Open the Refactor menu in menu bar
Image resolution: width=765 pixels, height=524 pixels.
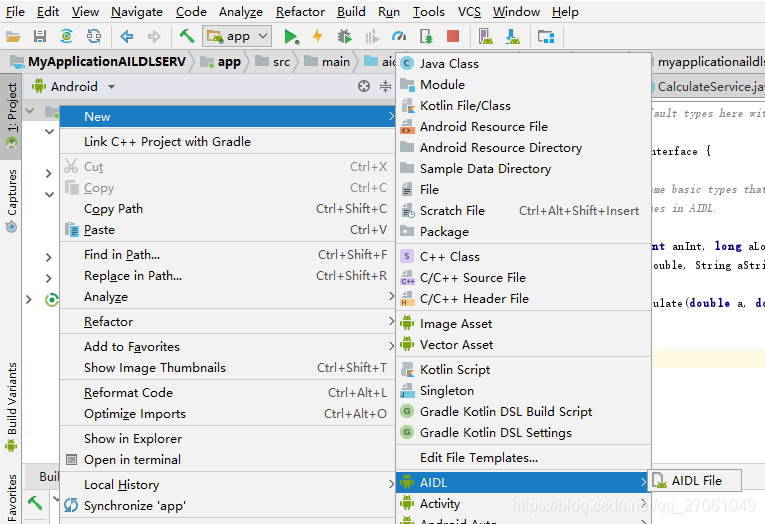pos(300,12)
